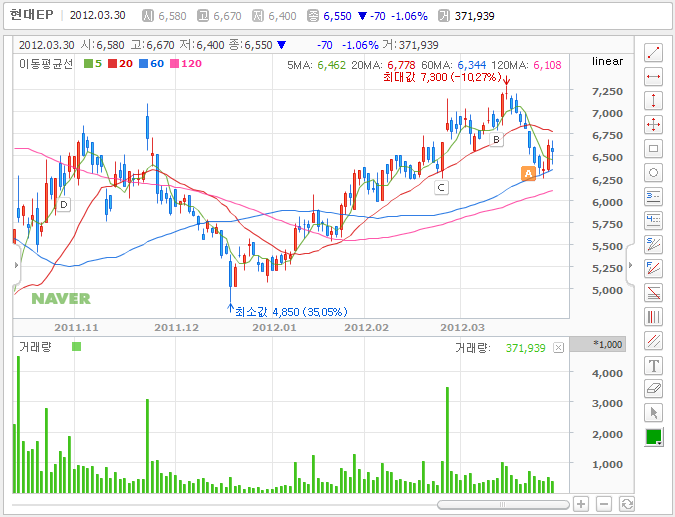Viewport: 675px width, 517px height.
Task: Select the vertical line tool
Action: coord(653,101)
